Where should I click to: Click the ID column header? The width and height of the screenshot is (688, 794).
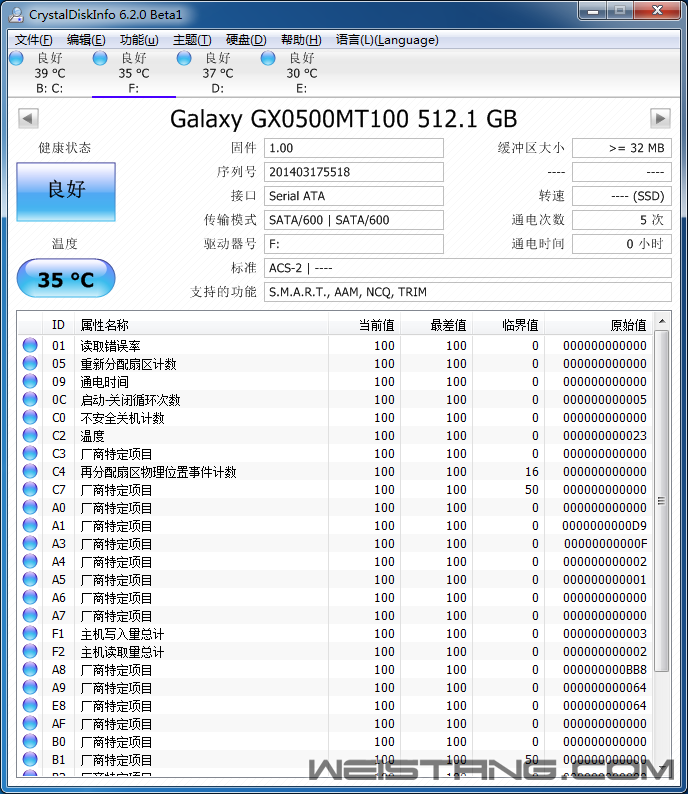58,325
